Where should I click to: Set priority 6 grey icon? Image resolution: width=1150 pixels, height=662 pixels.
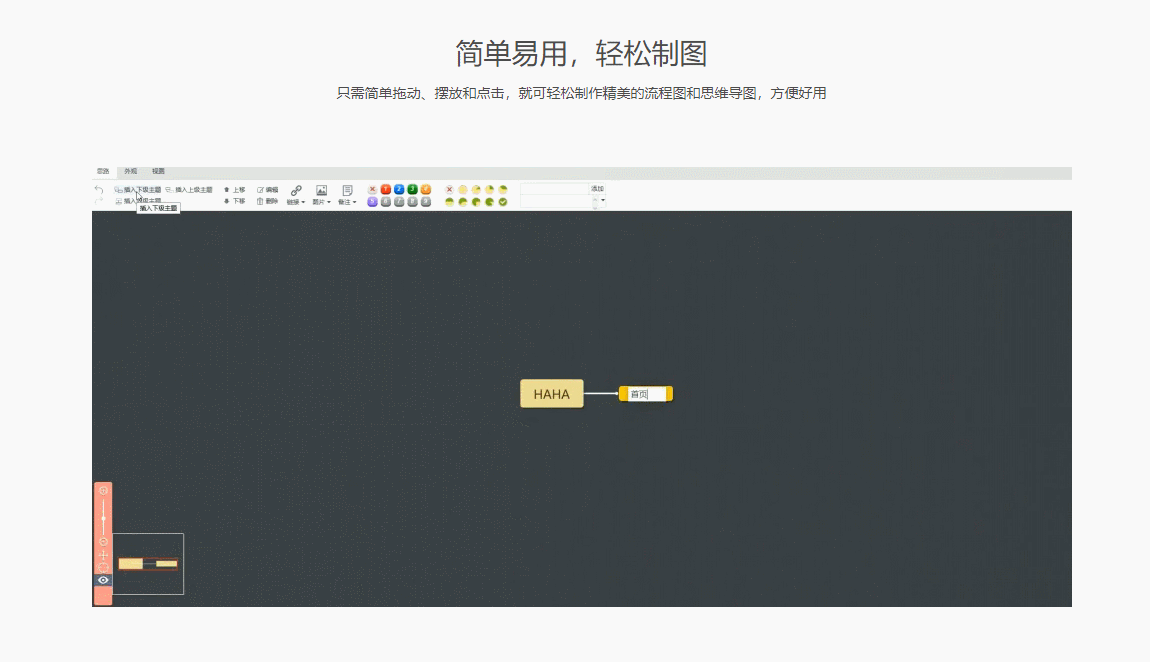click(386, 202)
